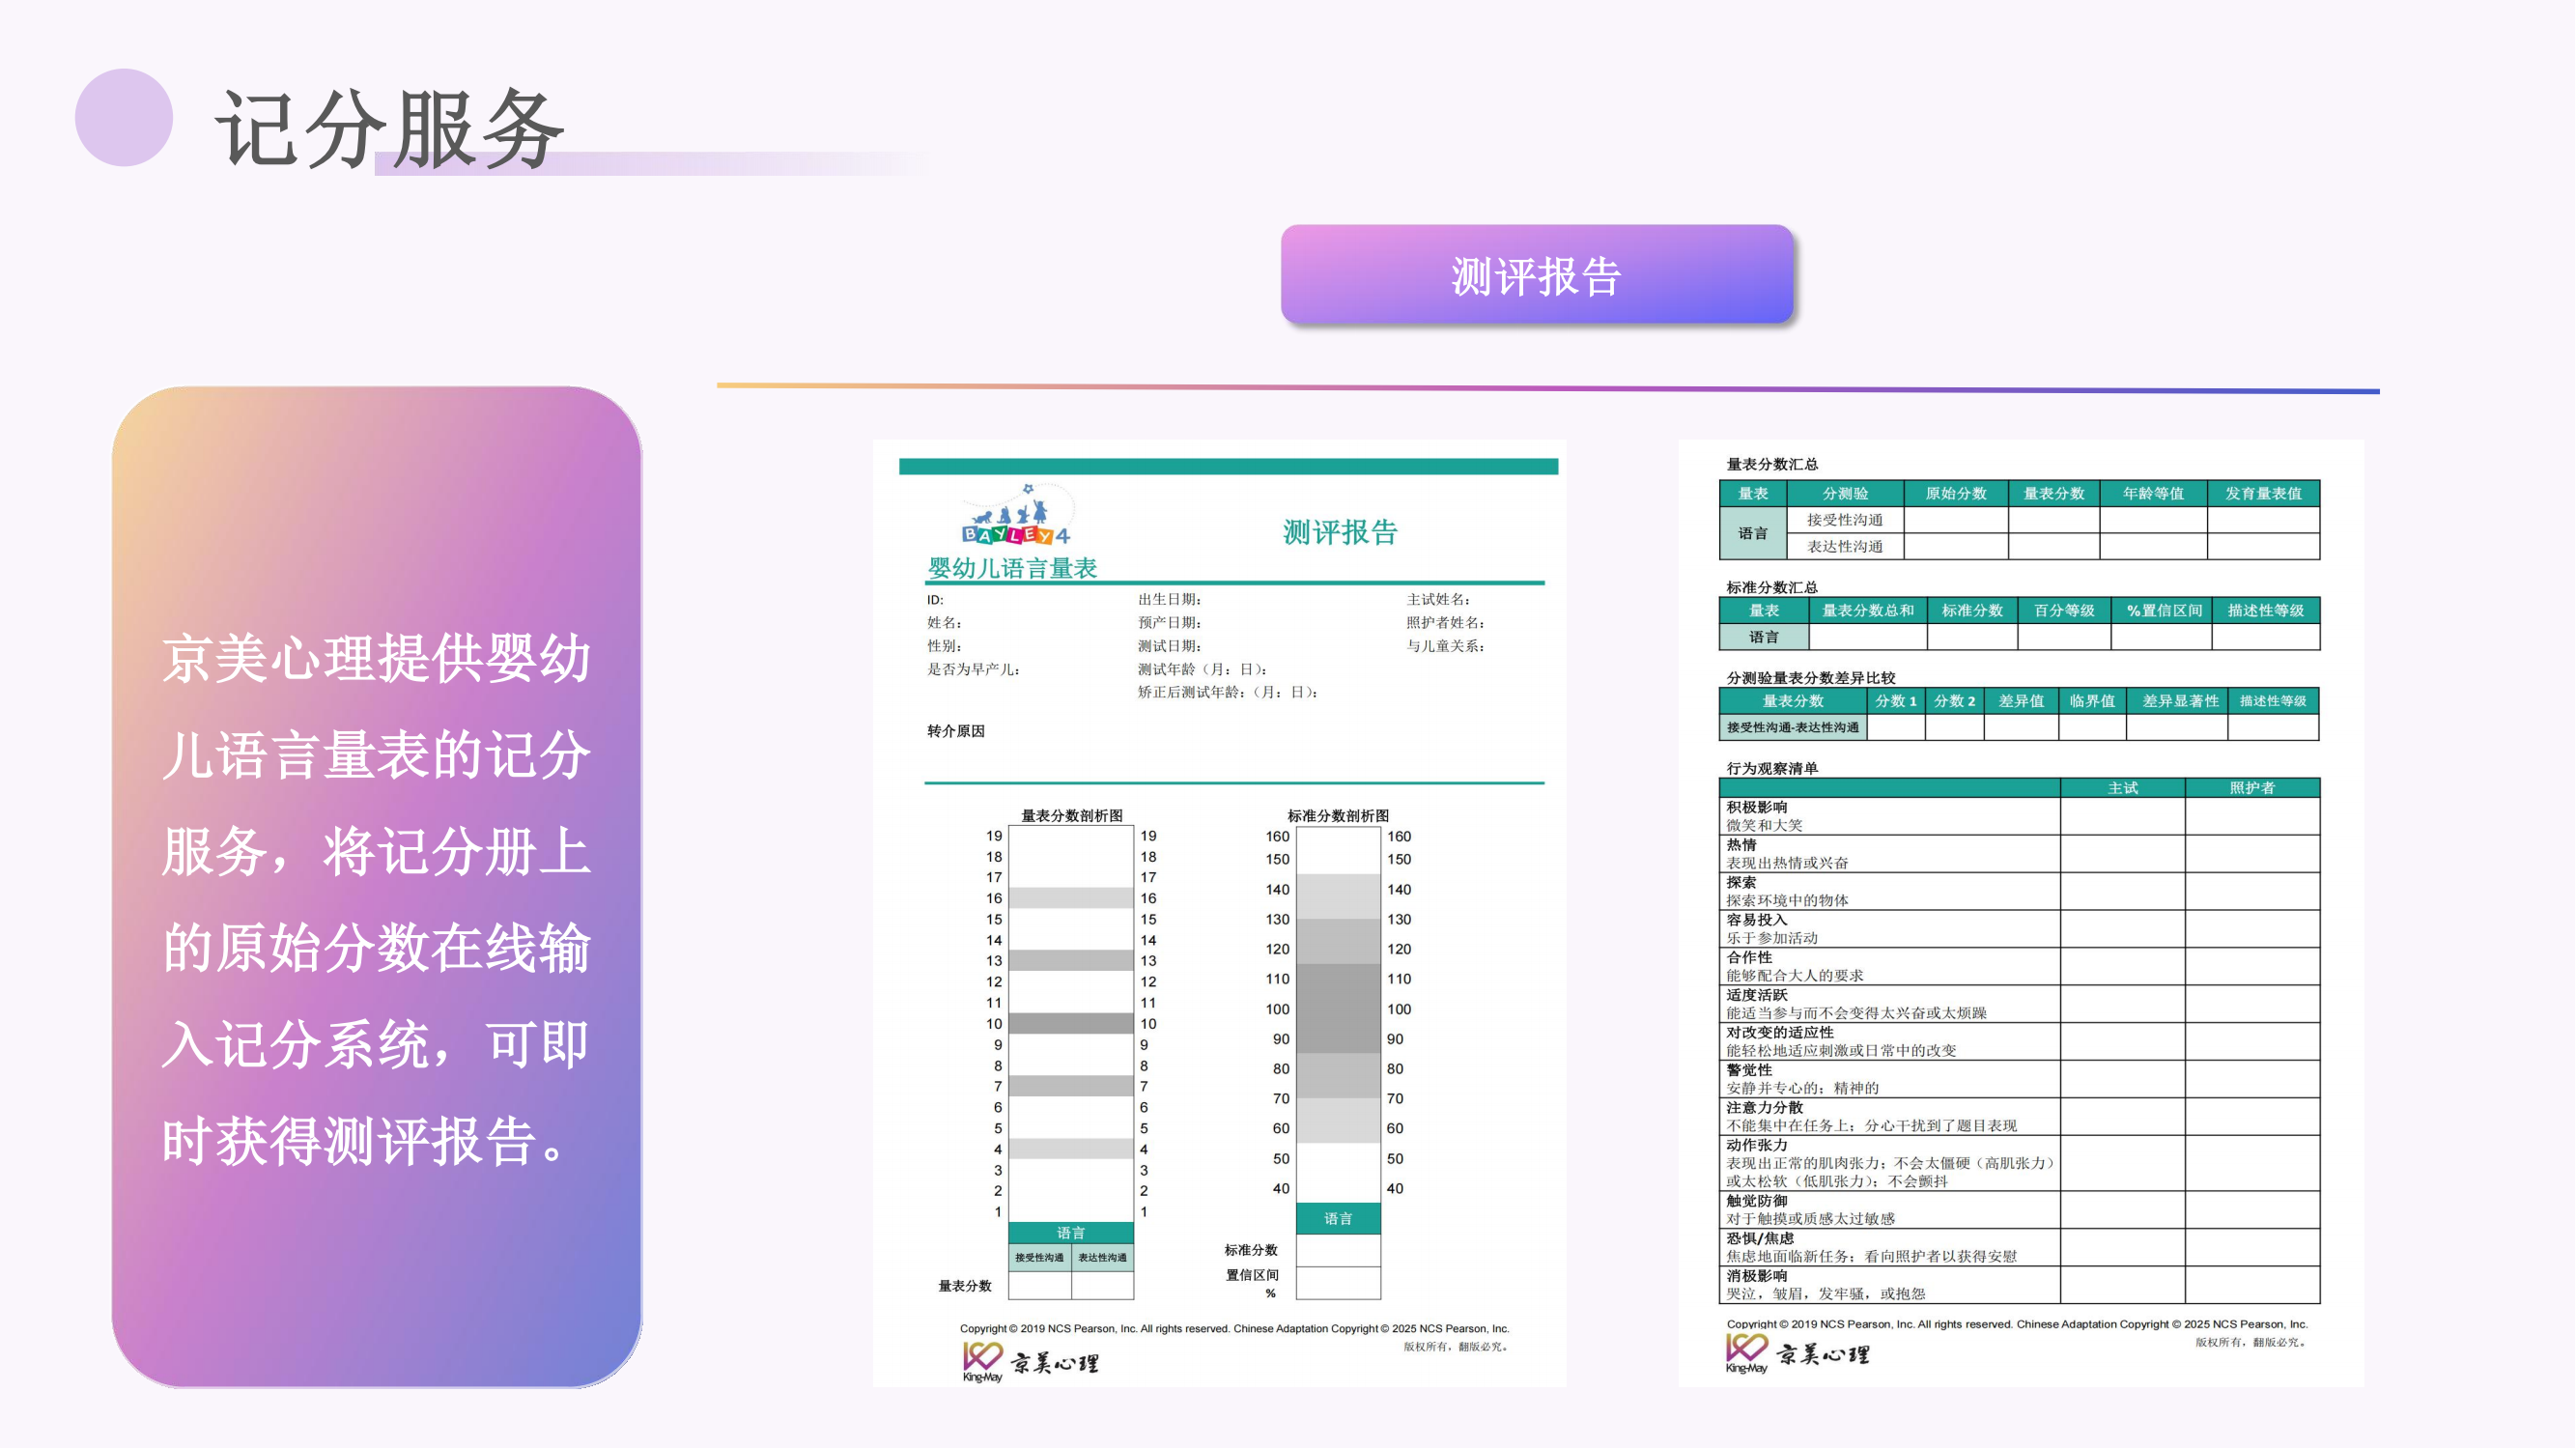Click the darkest gray band in standard score chart

(1337, 1008)
